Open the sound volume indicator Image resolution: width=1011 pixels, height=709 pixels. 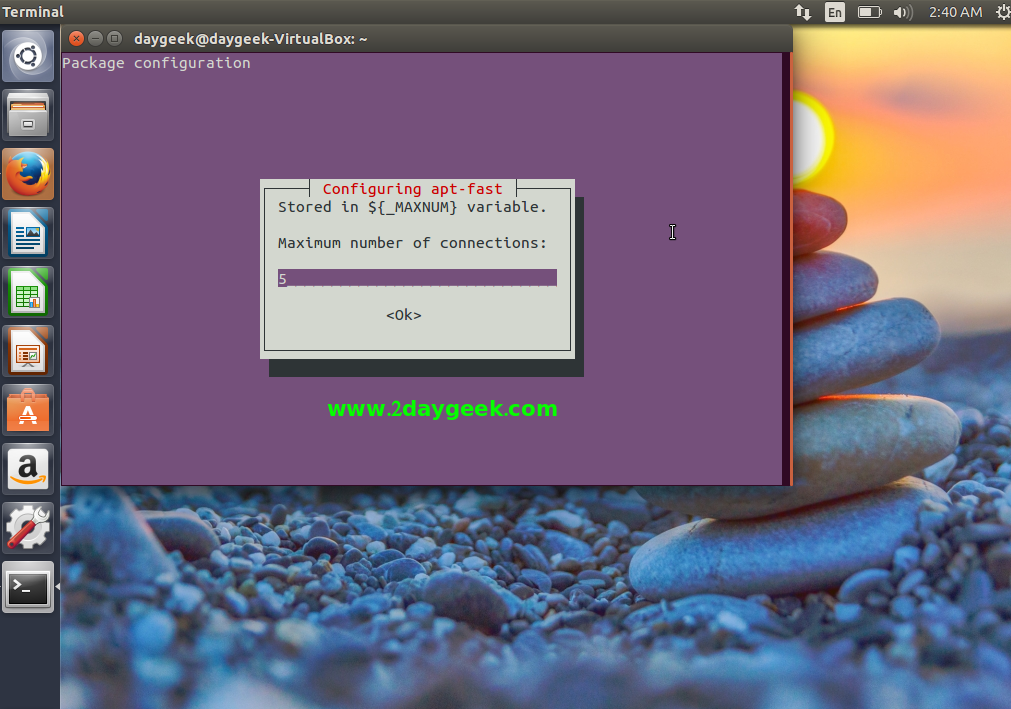click(902, 12)
